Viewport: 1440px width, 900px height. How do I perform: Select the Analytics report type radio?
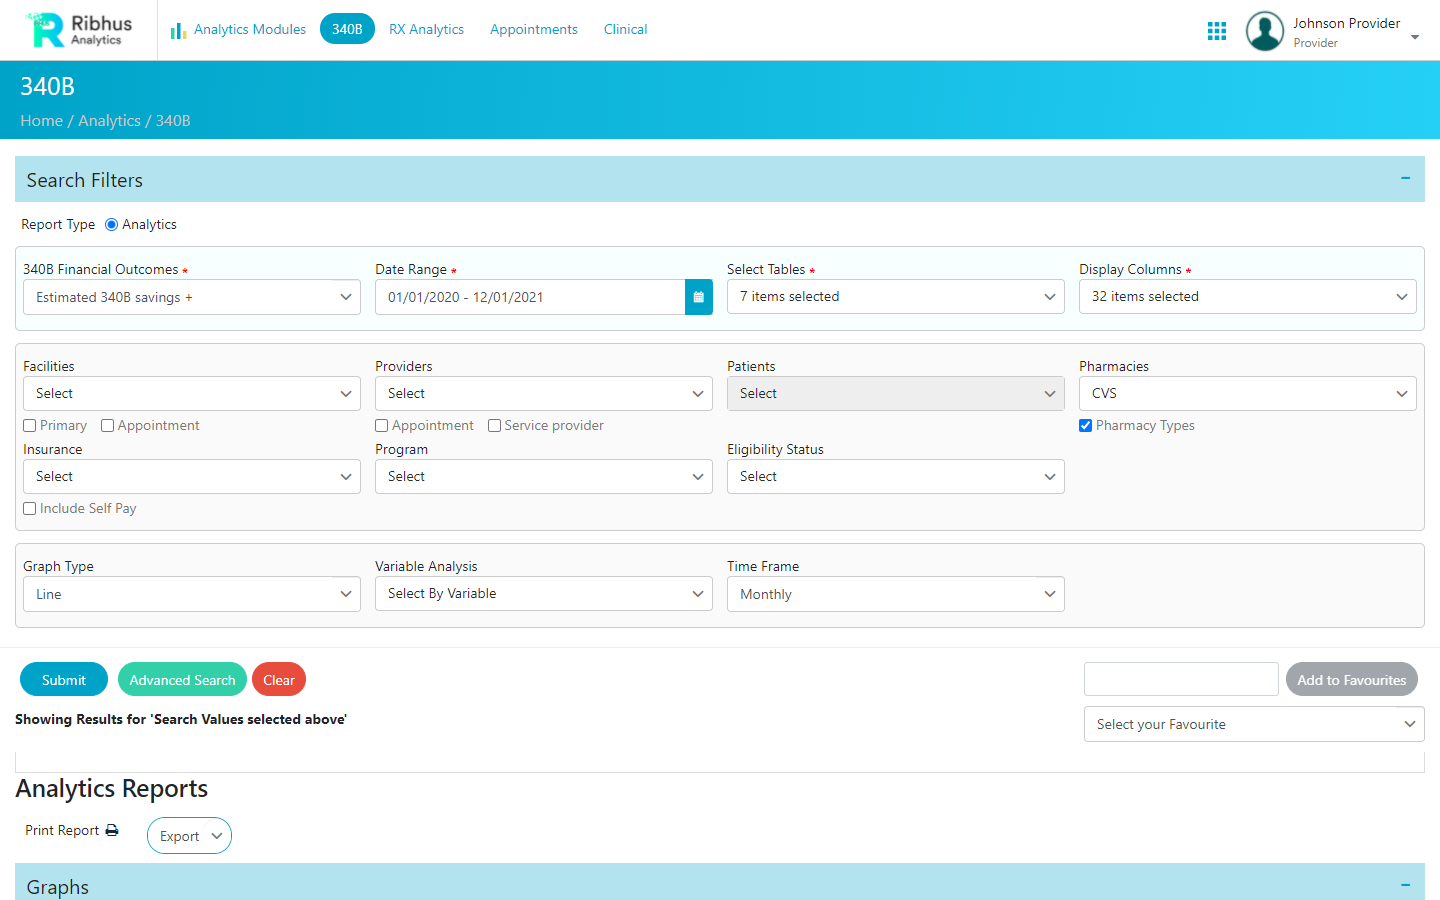pos(111,225)
